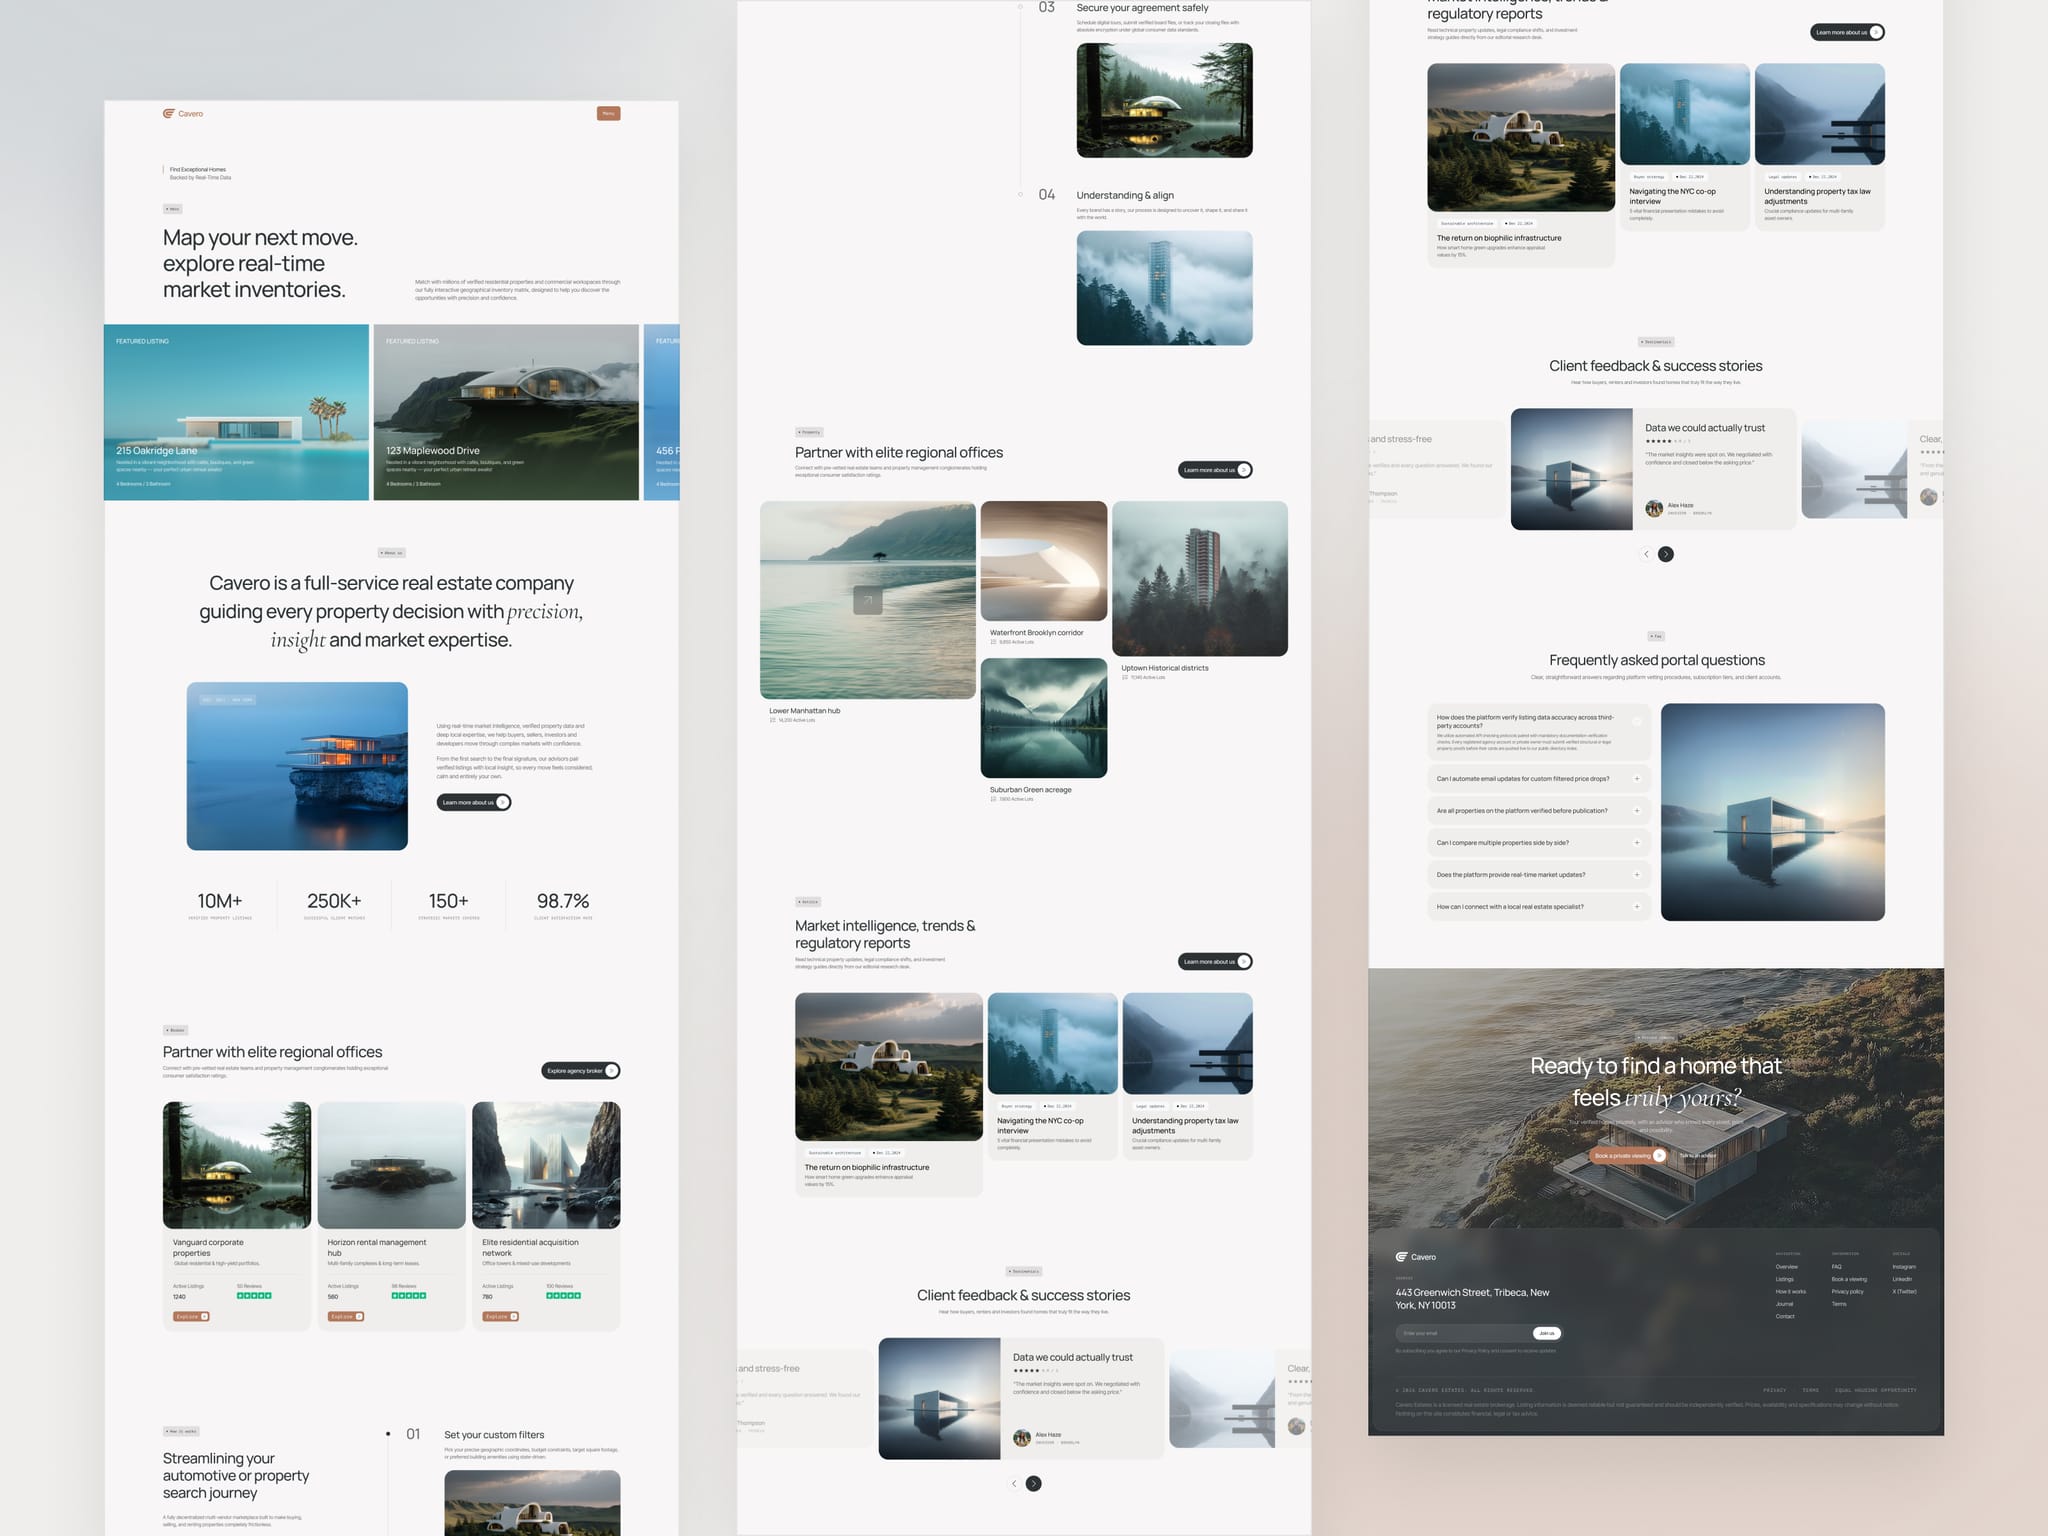Open the Menu button in the header

608,114
